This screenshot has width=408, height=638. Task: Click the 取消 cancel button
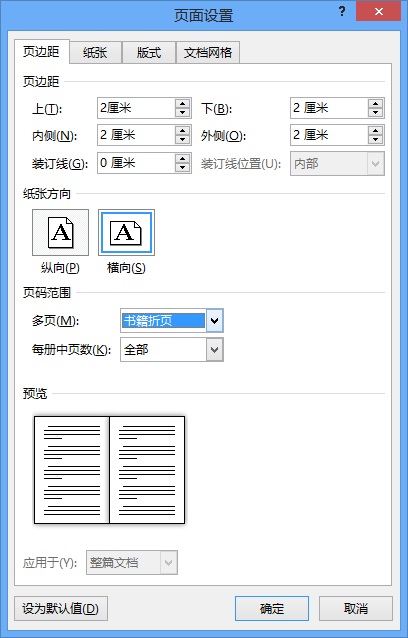pos(356,609)
